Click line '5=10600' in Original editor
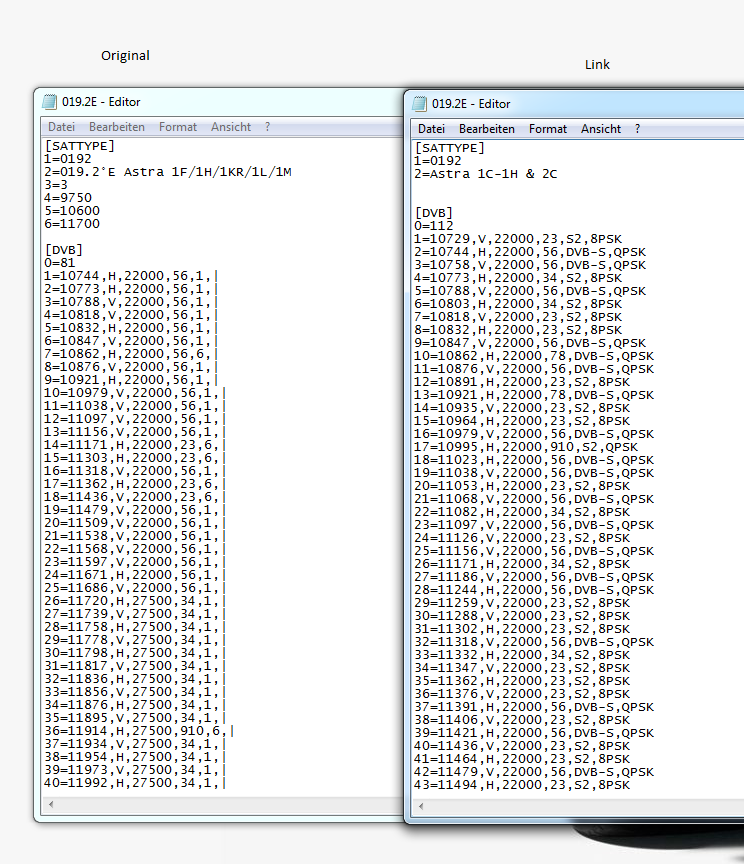This screenshot has height=864, width=744. coord(72,211)
